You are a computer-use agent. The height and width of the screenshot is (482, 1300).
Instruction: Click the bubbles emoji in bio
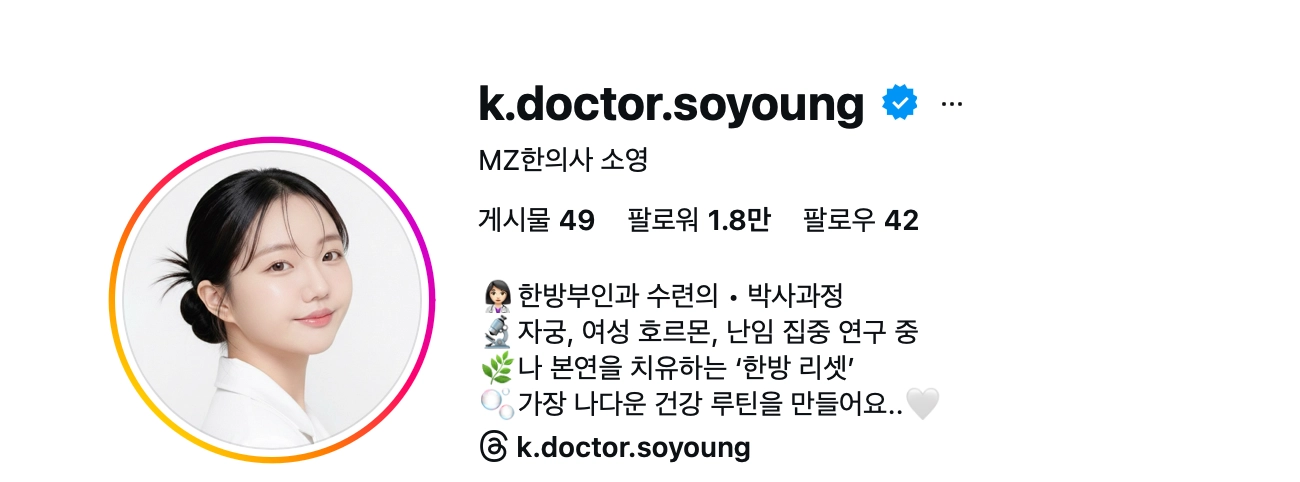click(x=496, y=404)
